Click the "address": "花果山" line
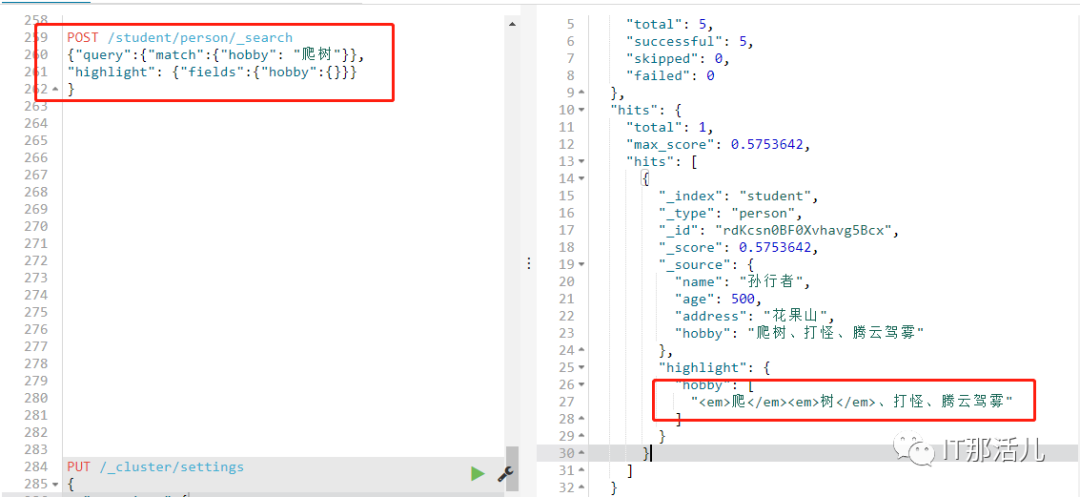This screenshot has width=1080, height=497. [756, 316]
